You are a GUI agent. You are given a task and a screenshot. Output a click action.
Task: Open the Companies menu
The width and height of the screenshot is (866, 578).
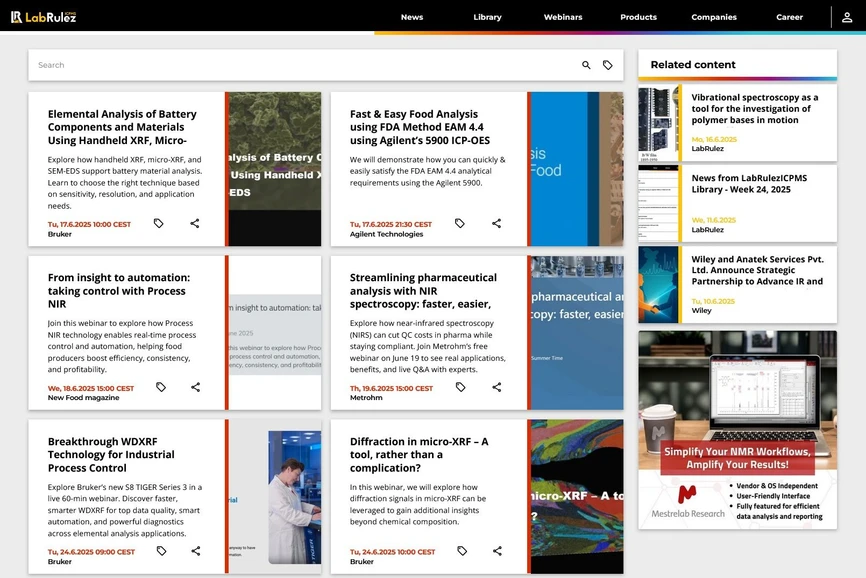[x=714, y=17]
